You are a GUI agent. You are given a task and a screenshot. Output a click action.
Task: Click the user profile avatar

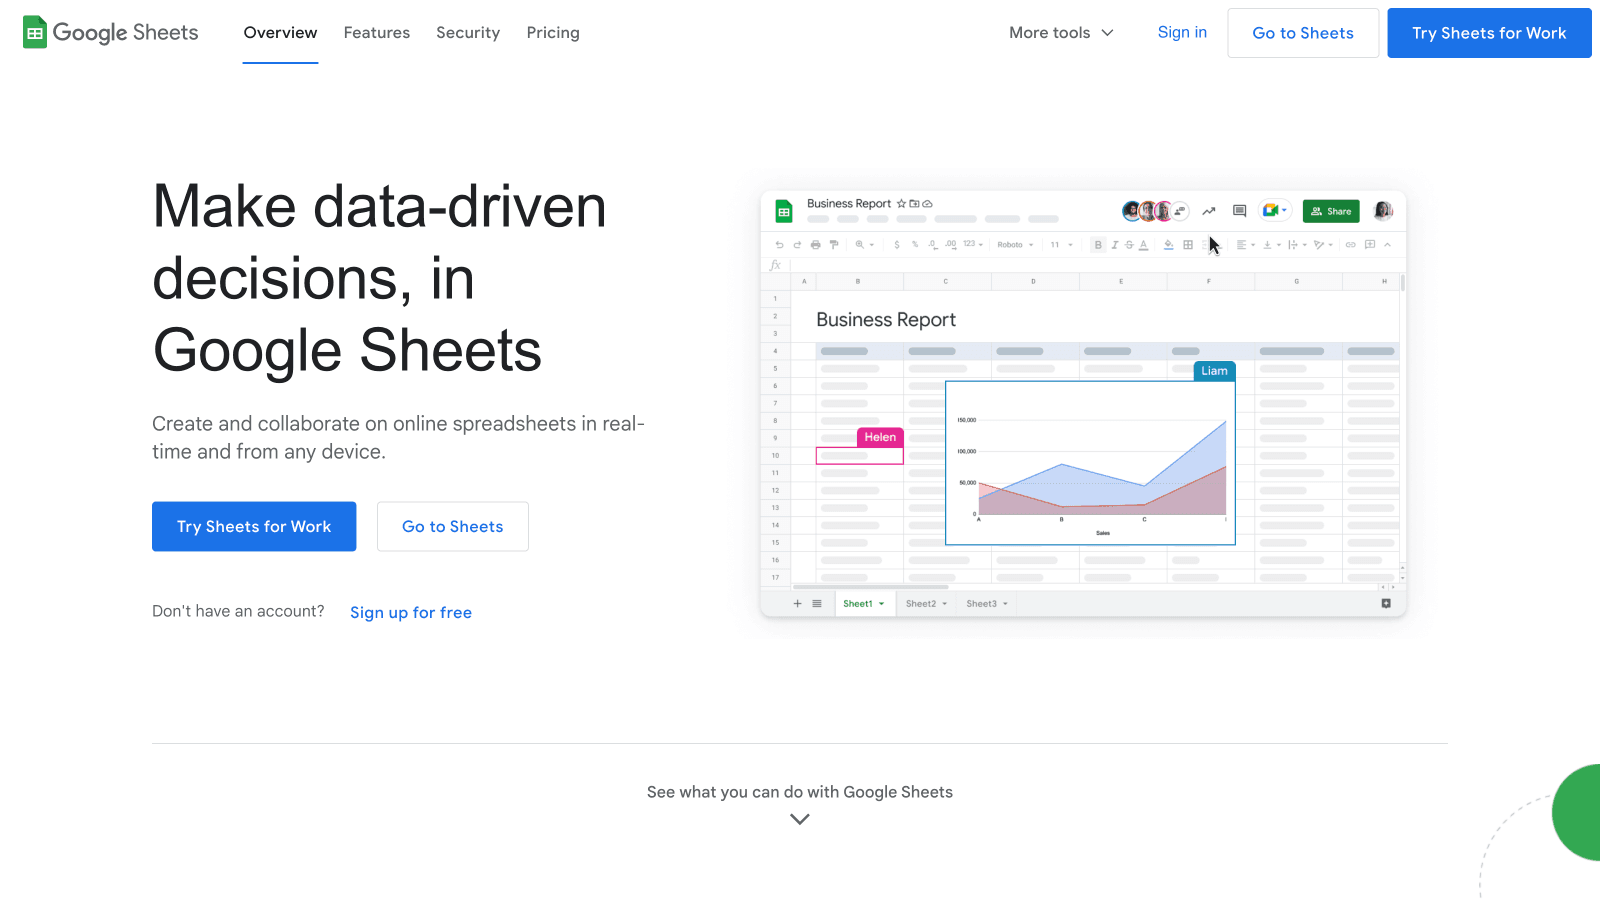pos(1383,211)
